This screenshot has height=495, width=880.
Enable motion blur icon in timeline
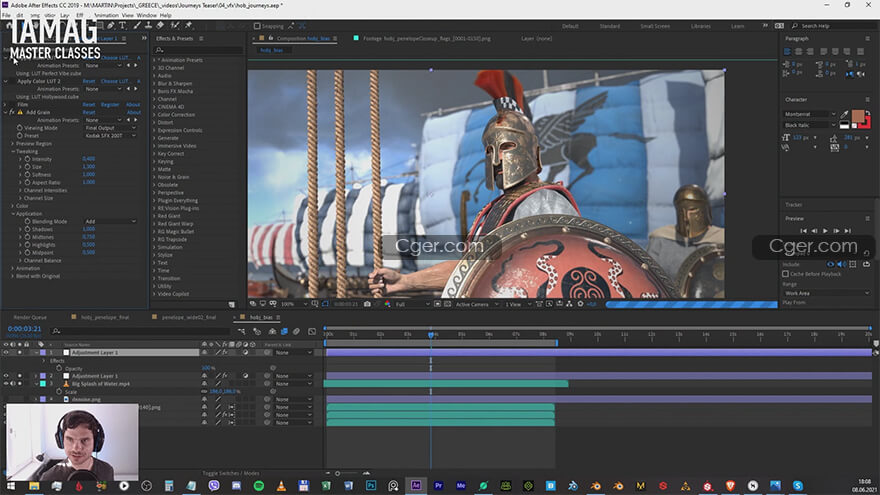[296, 332]
